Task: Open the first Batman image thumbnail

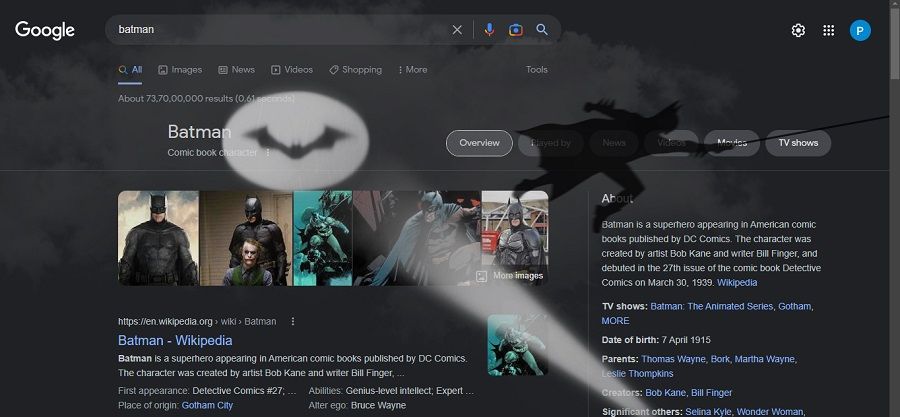Action: 158,238
